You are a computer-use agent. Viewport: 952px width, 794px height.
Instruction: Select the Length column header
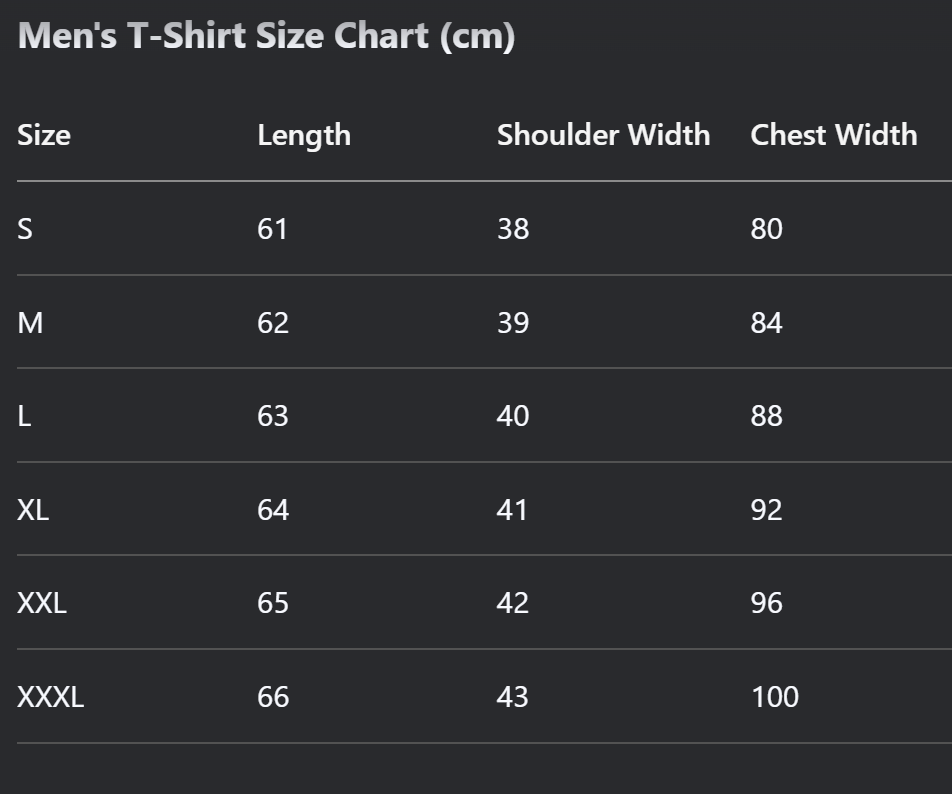click(304, 136)
